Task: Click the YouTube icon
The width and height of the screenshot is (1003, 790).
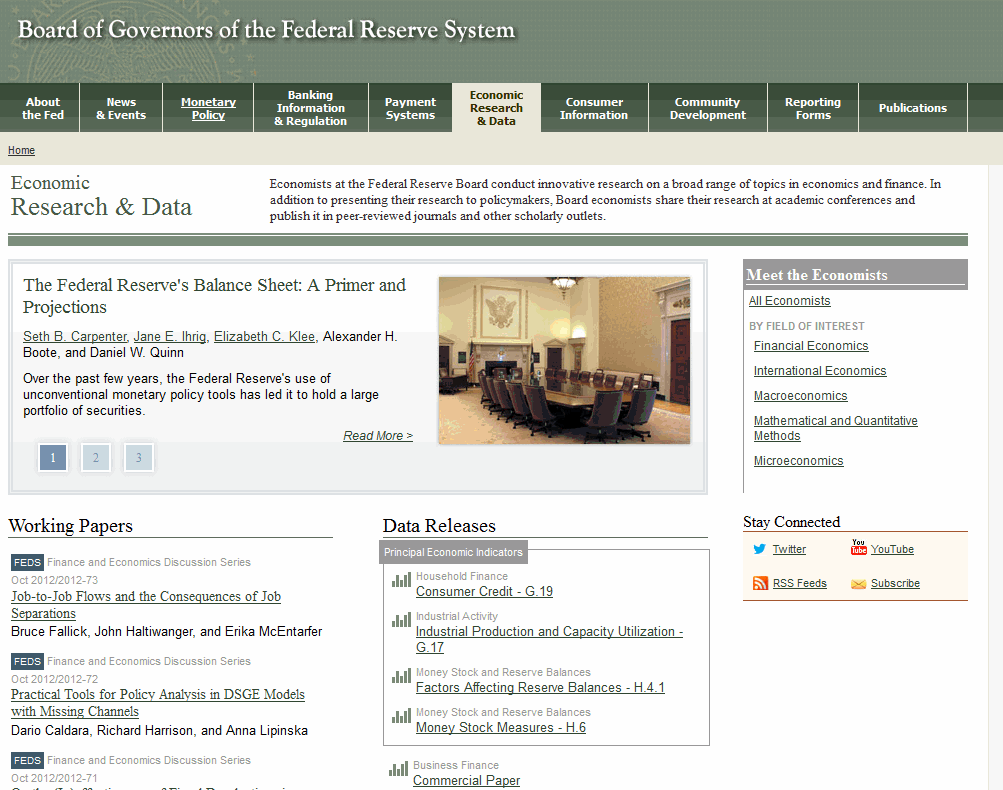Action: 858,548
